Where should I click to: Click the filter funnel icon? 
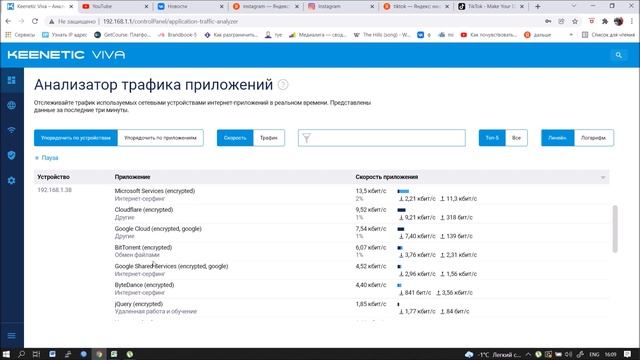point(307,138)
